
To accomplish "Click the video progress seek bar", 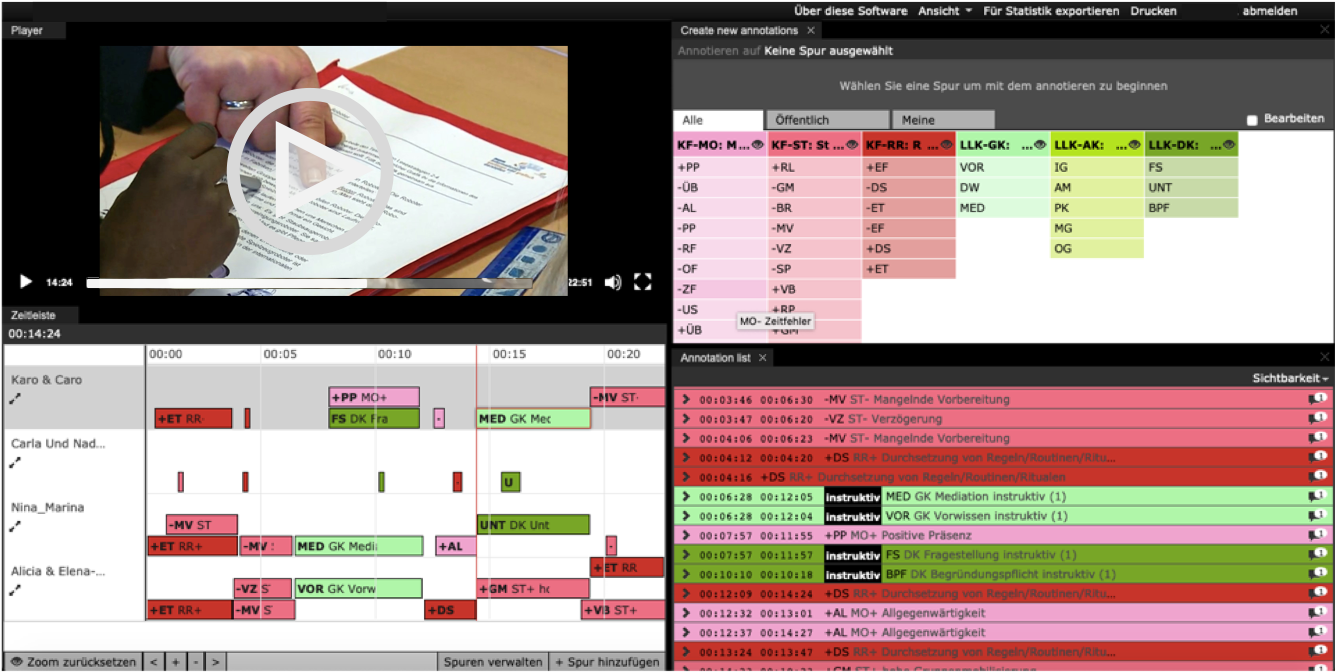I will (324, 283).
